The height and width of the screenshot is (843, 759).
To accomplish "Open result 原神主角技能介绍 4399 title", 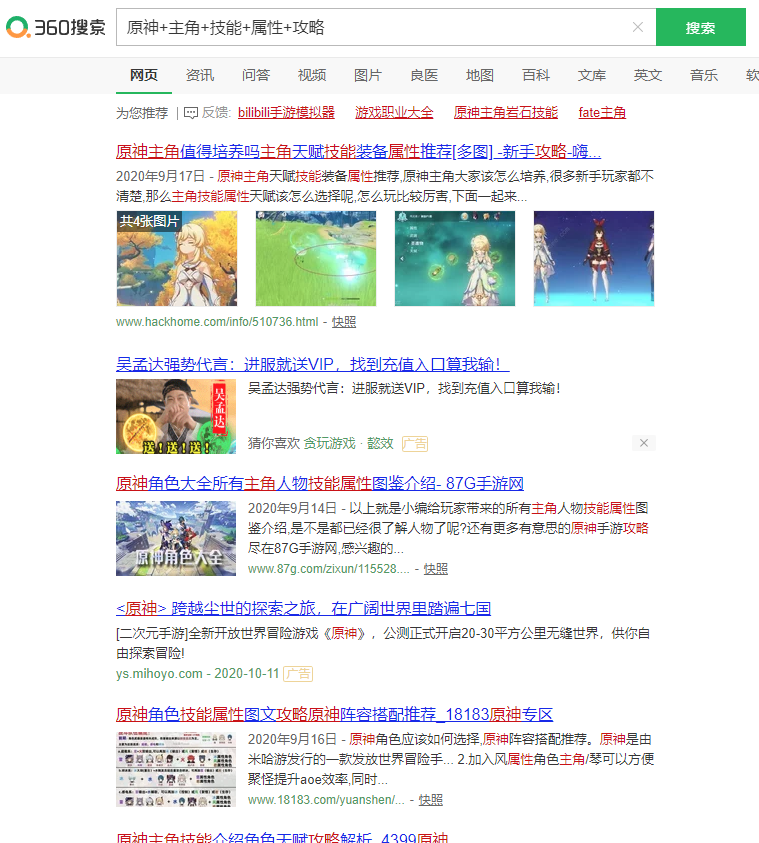I will 282,837.
